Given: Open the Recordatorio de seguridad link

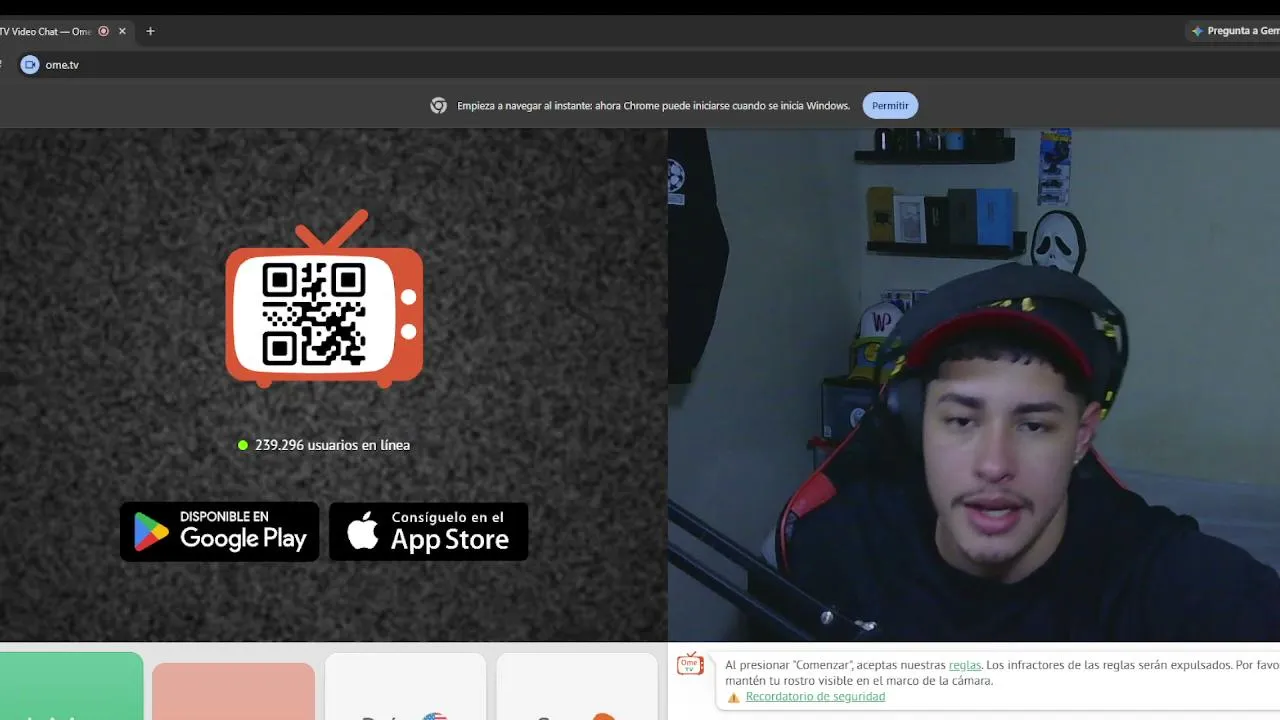Looking at the screenshot, I should (x=815, y=697).
